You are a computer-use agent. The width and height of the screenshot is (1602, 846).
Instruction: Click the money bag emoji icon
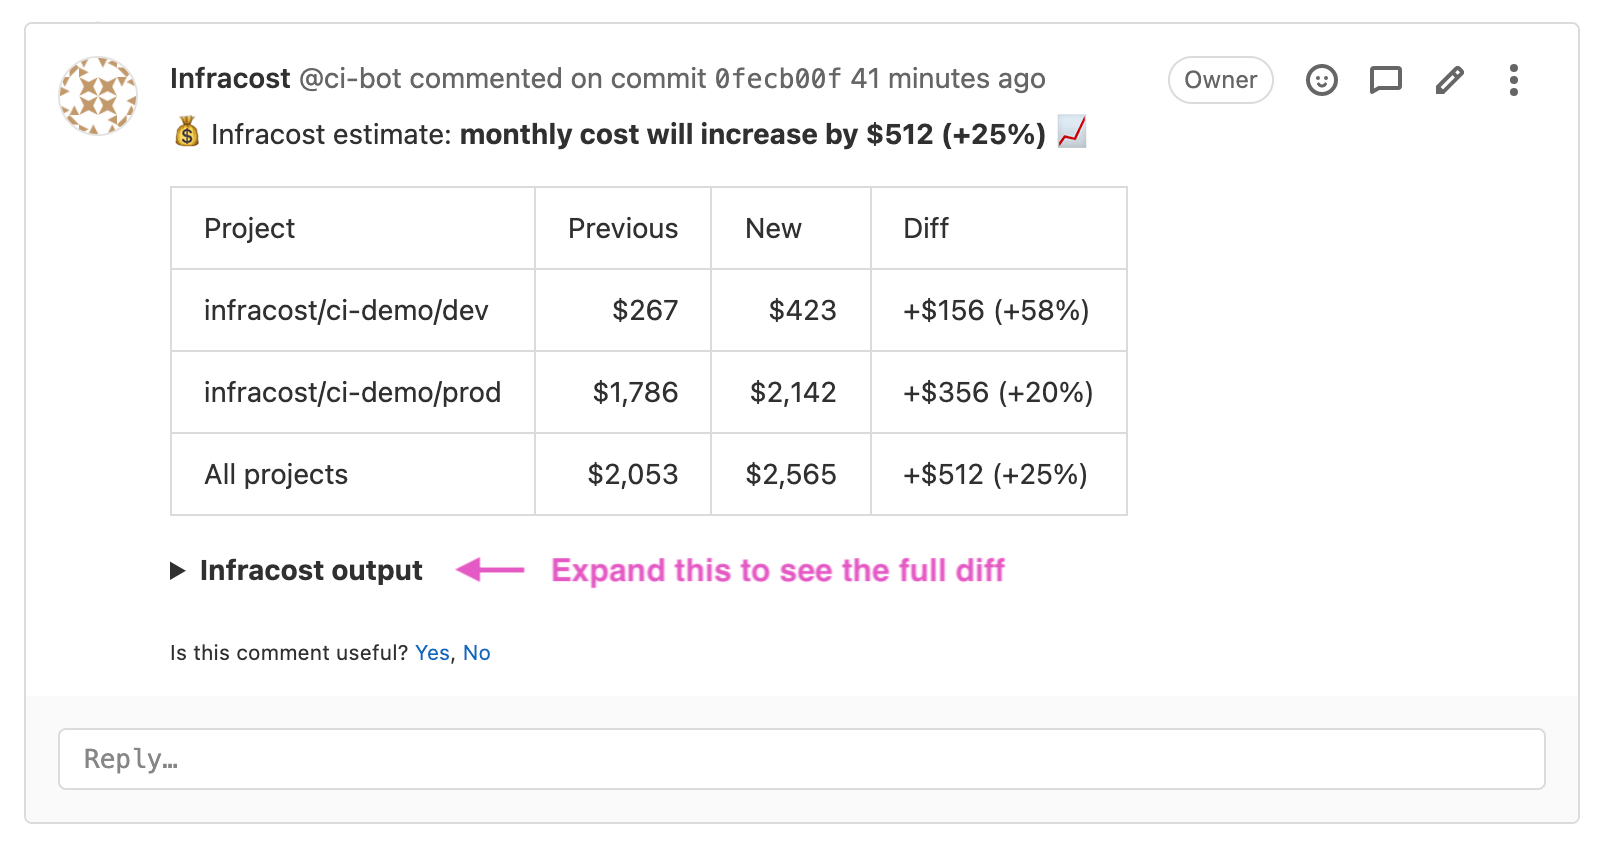tap(187, 132)
